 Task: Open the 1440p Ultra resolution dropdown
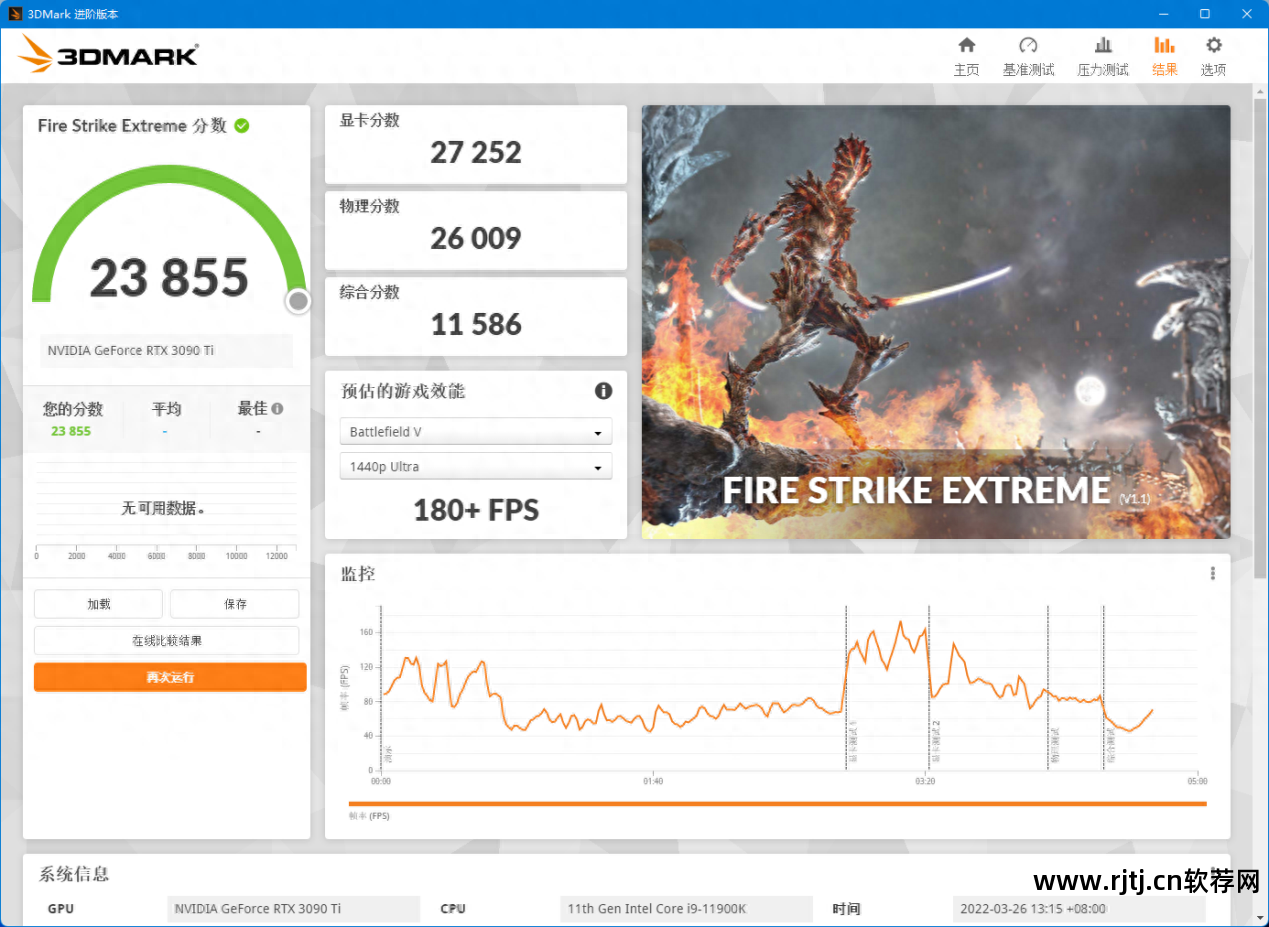pyautogui.click(x=476, y=467)
